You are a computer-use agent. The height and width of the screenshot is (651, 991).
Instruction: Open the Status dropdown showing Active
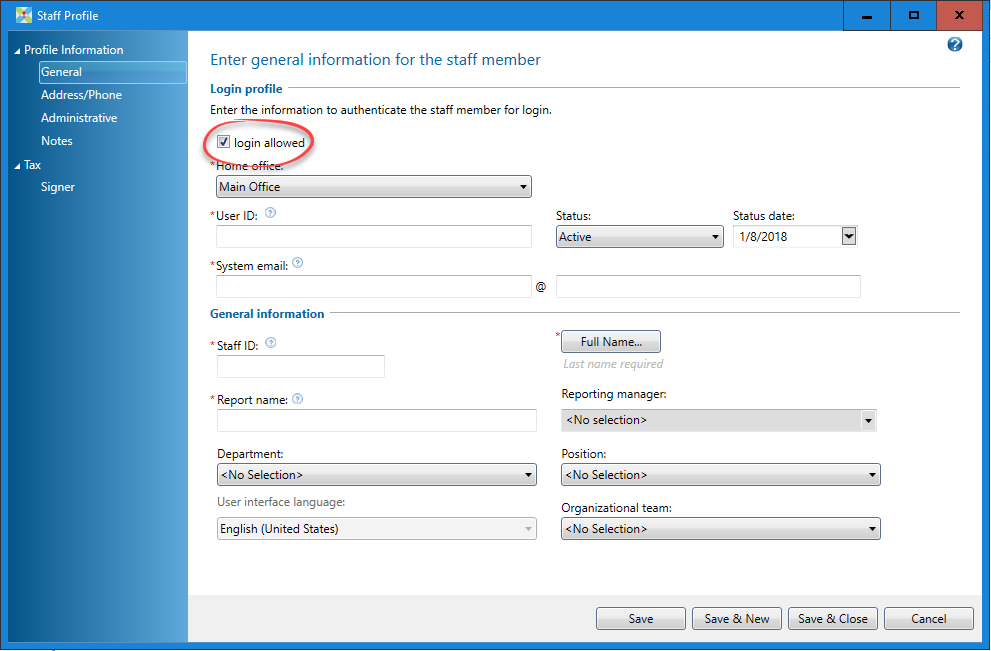(x=639, y=237)
